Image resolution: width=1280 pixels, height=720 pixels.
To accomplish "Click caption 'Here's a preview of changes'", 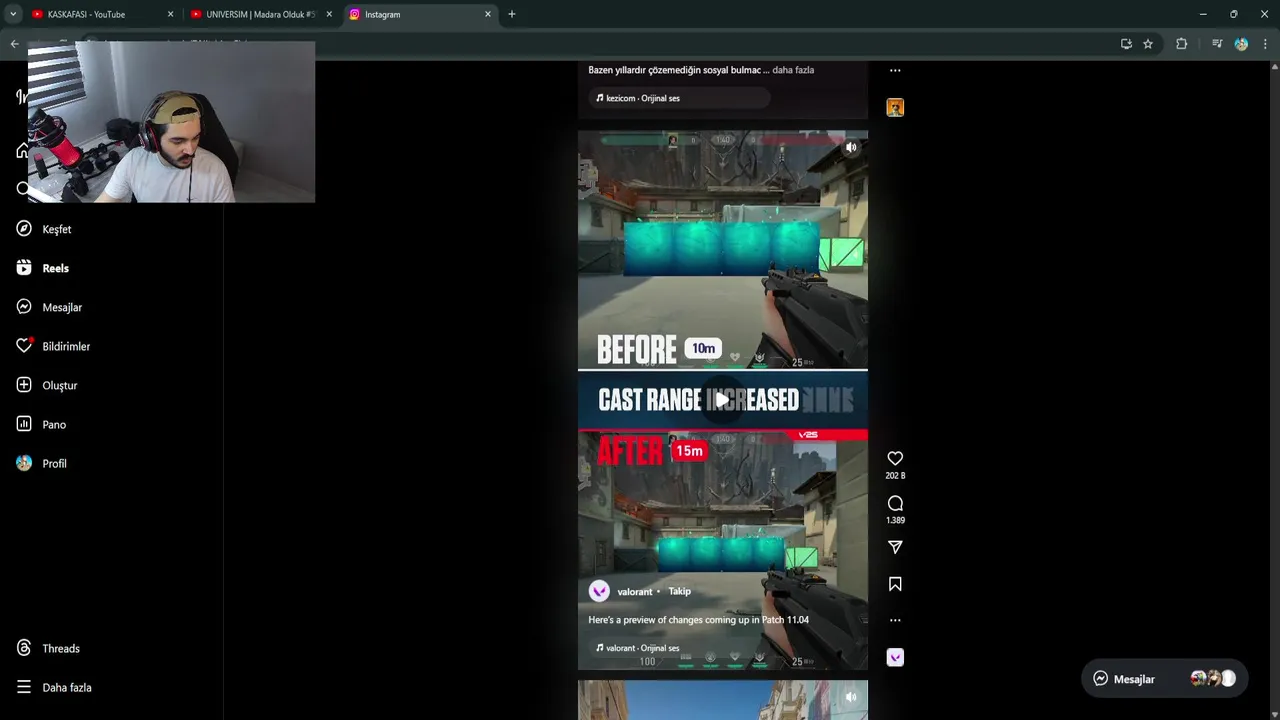I will click(698, 620).
